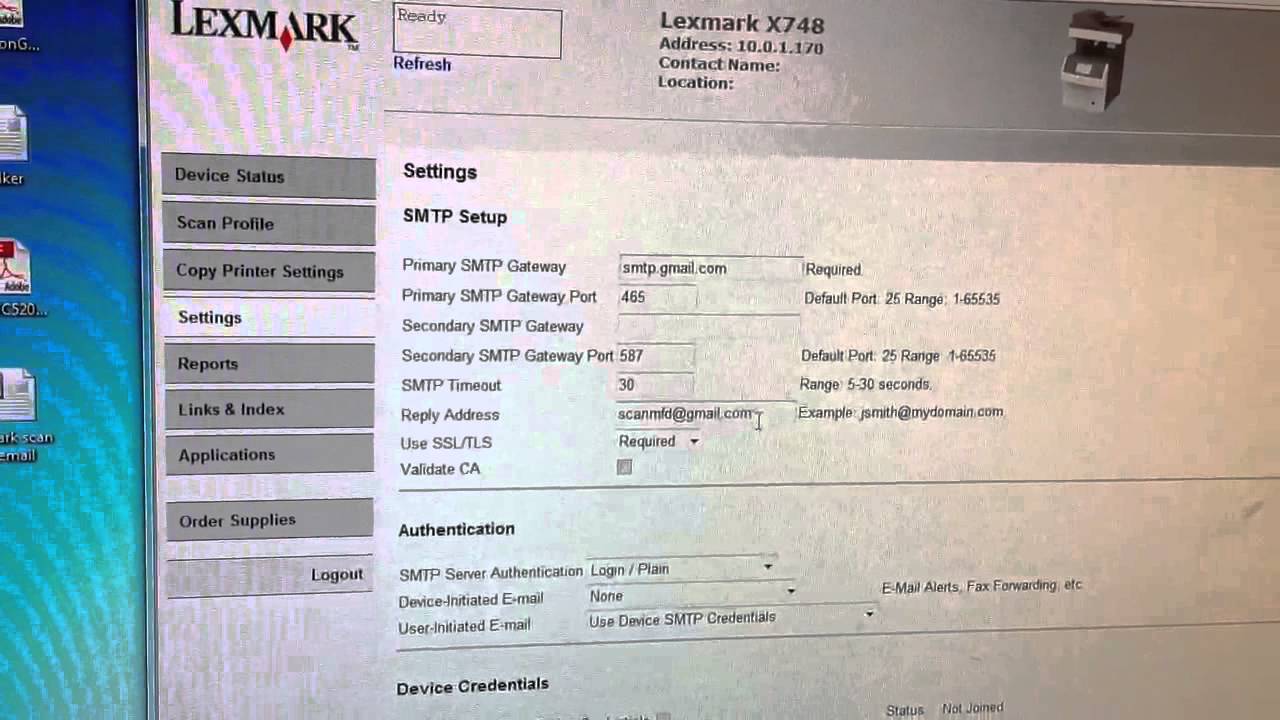Screen dimensions: 1280x720
Task: Click the Refresh link under status box
Action: [422, 64]
